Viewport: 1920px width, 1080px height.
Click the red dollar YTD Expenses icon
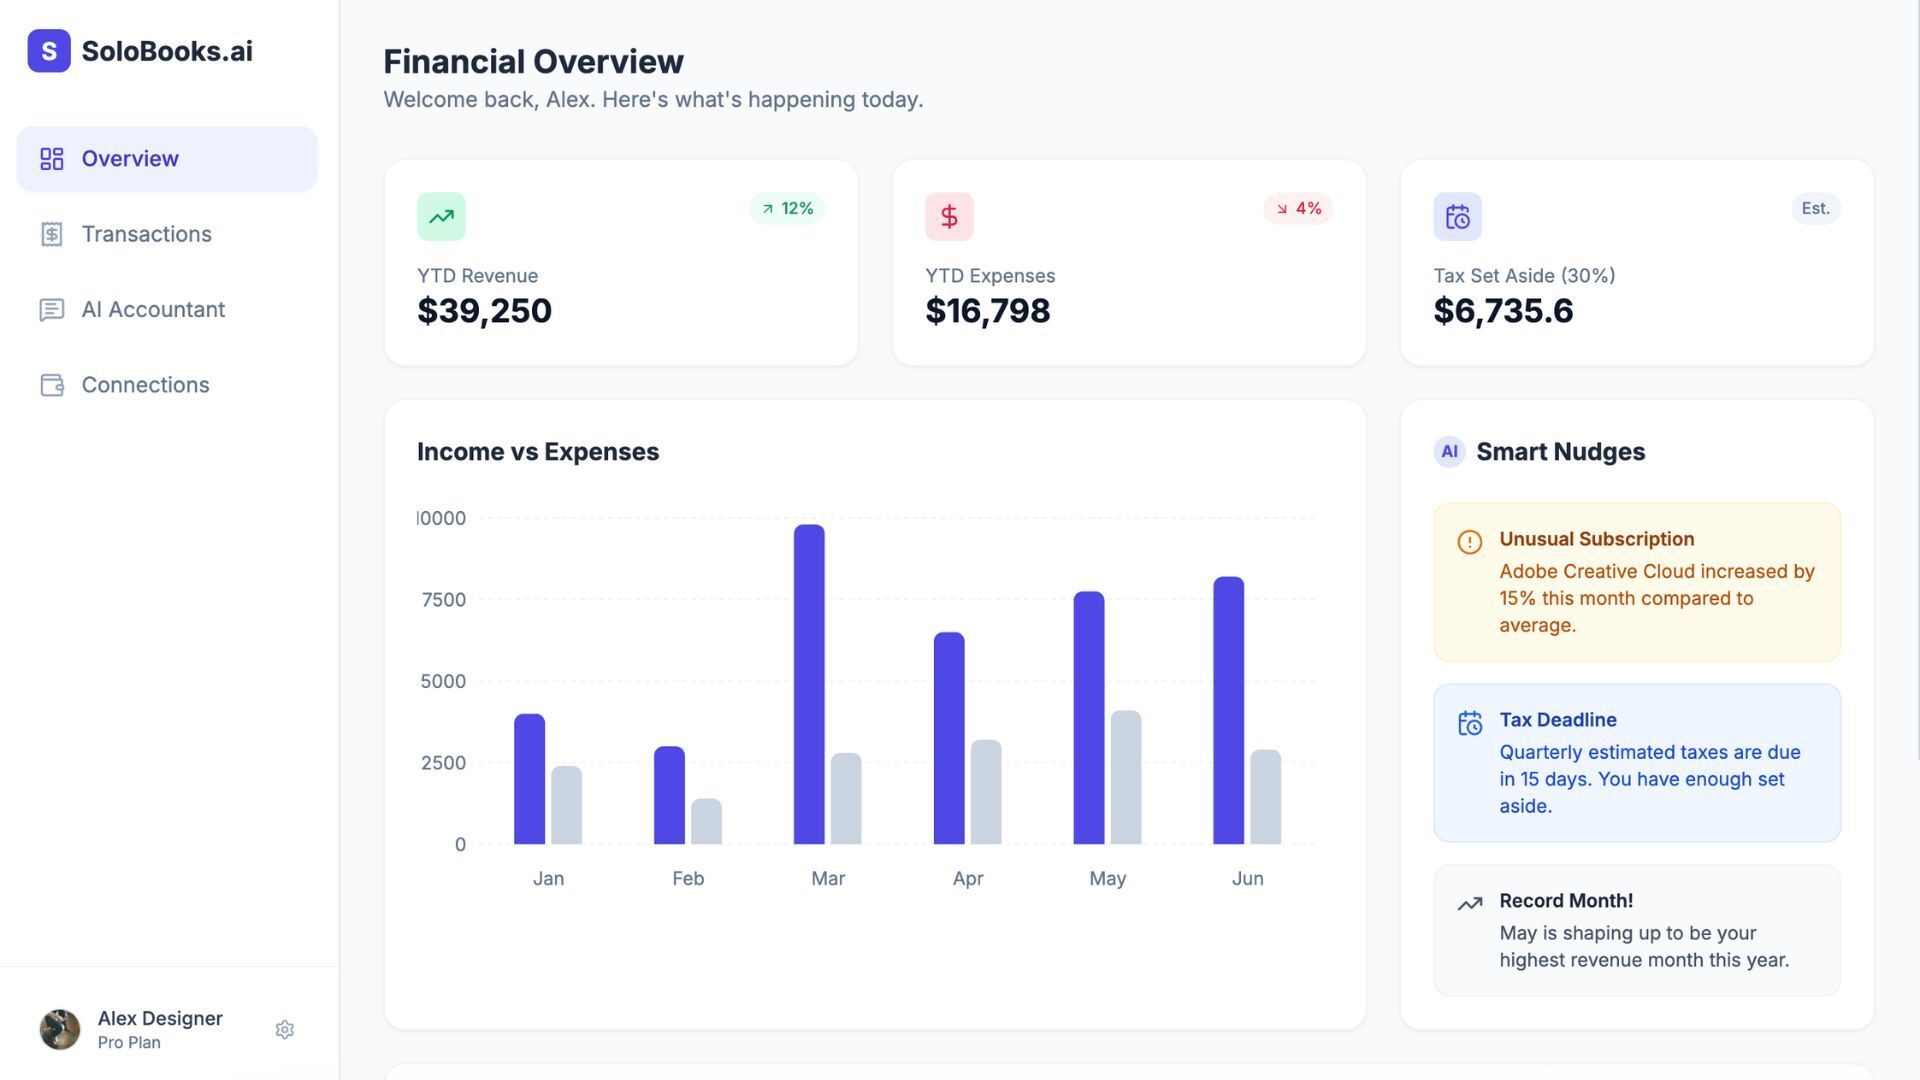[949, 216]
